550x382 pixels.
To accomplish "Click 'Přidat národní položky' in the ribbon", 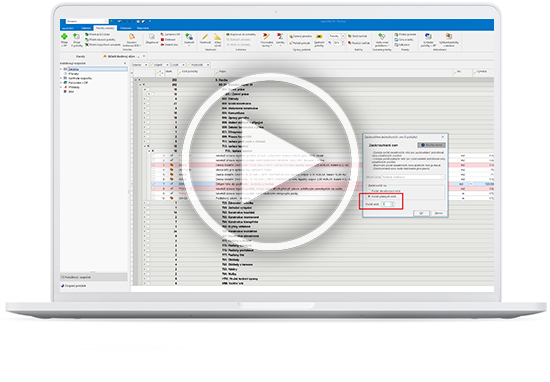I will tap(100, 40).
